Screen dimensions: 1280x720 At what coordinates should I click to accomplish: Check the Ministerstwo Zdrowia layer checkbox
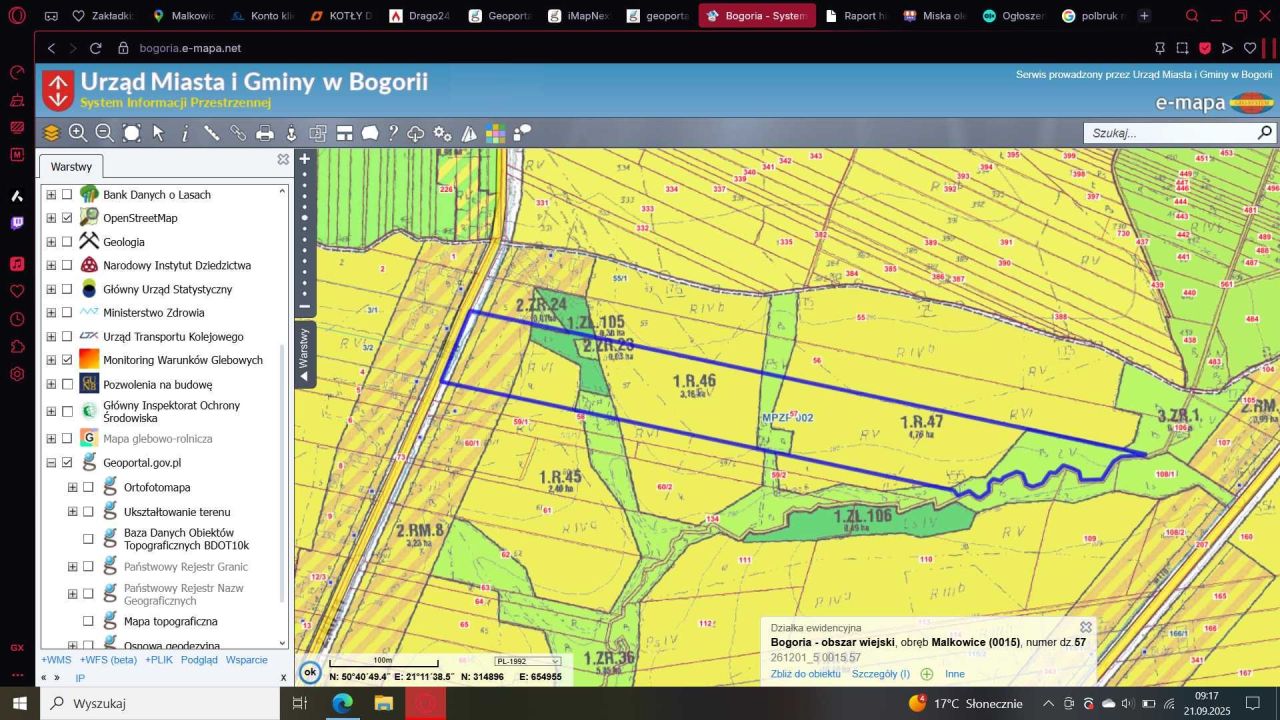pos(68,313)
